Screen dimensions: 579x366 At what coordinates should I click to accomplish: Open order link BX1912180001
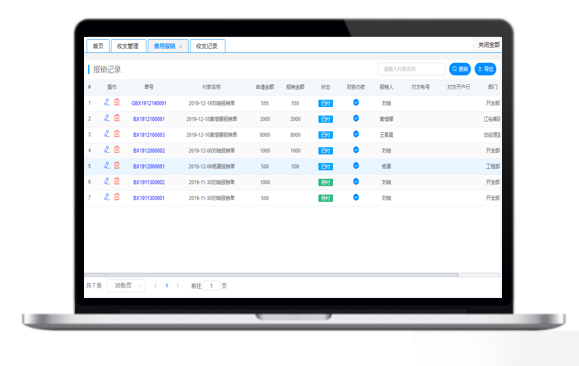click(x=149, y=119)
